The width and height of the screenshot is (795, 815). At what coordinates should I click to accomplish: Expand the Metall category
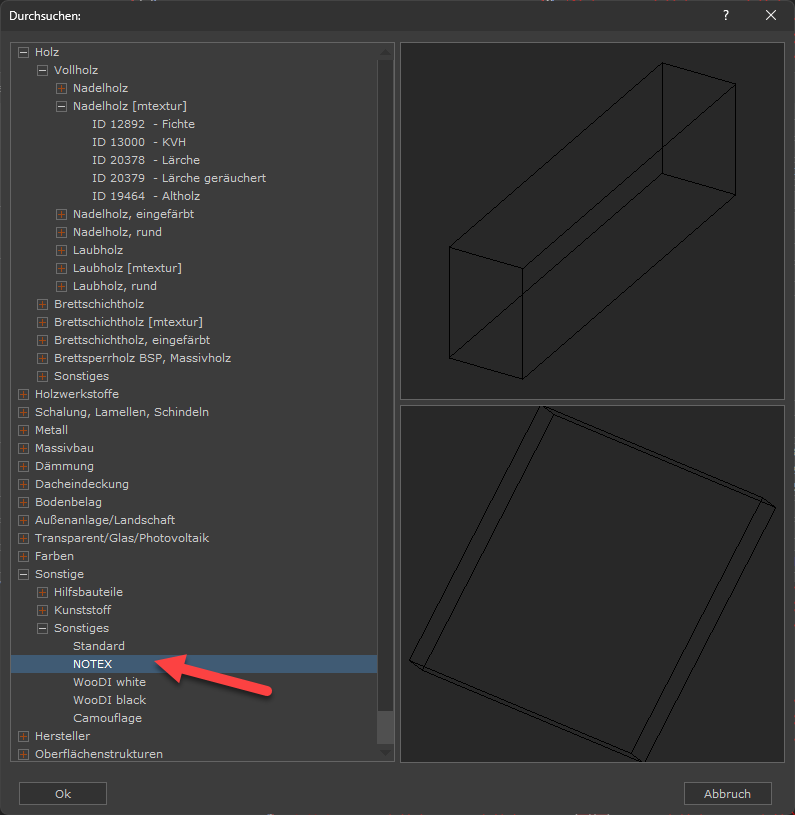[x=24, y=430]
